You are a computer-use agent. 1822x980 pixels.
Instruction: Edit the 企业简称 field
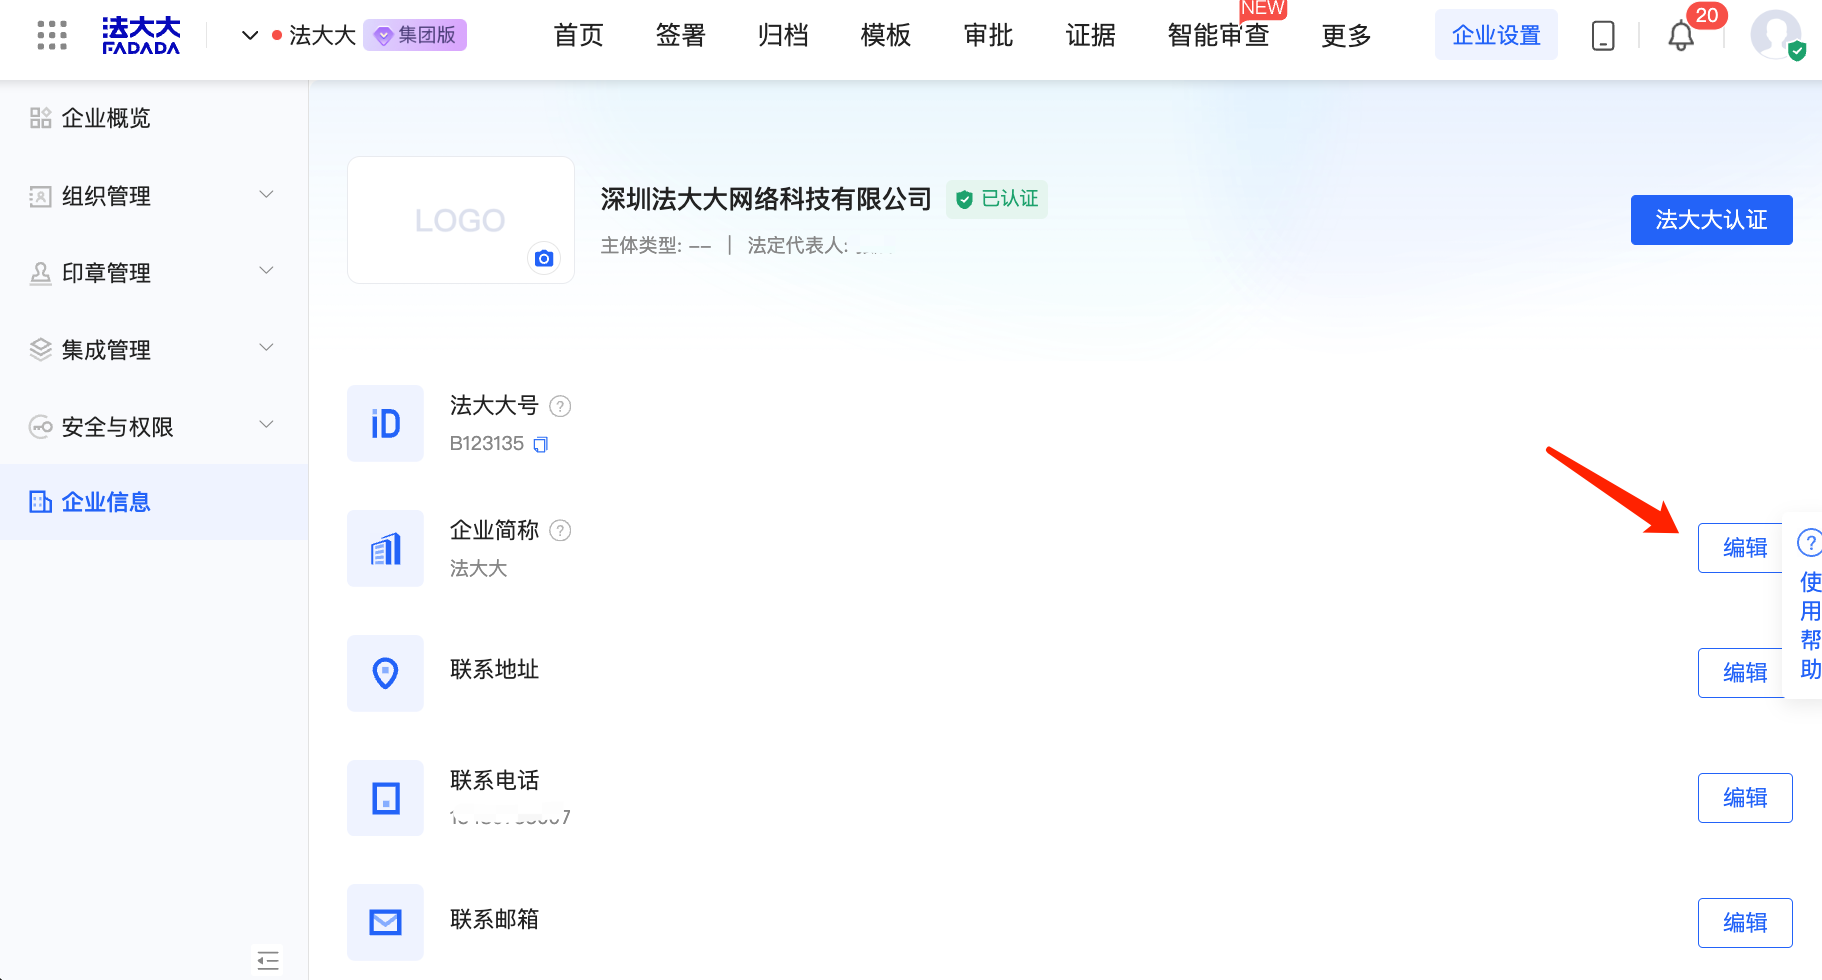pyautogui.click(x=1743, y=548)
